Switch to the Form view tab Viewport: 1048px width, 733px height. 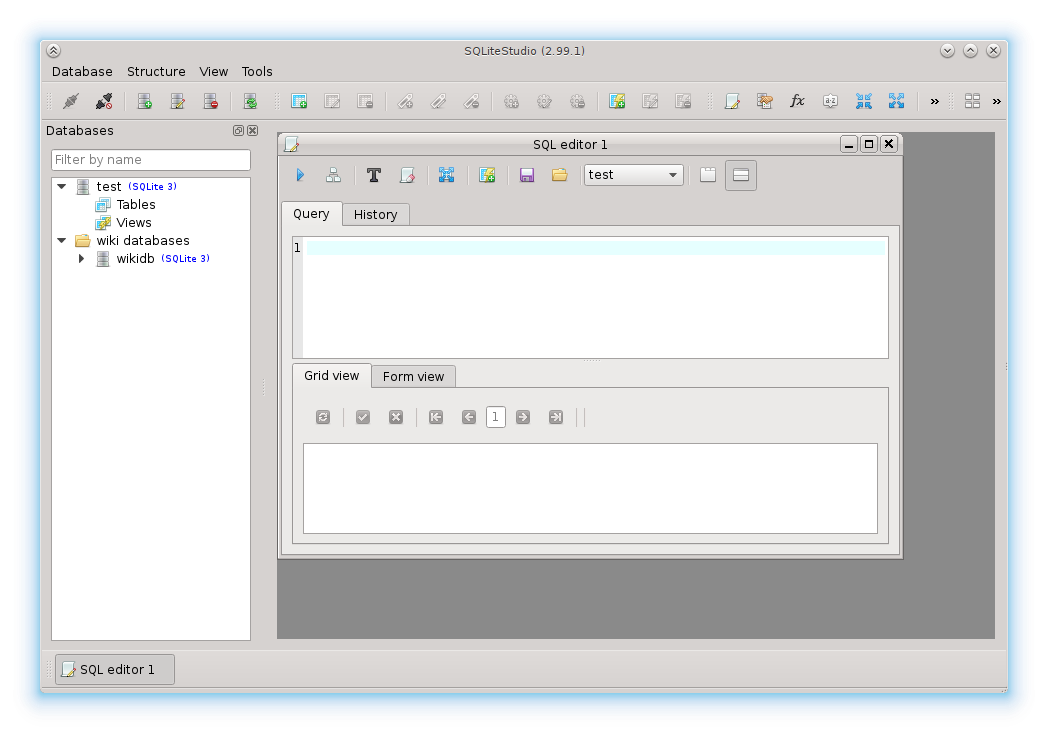coord(413,376)
